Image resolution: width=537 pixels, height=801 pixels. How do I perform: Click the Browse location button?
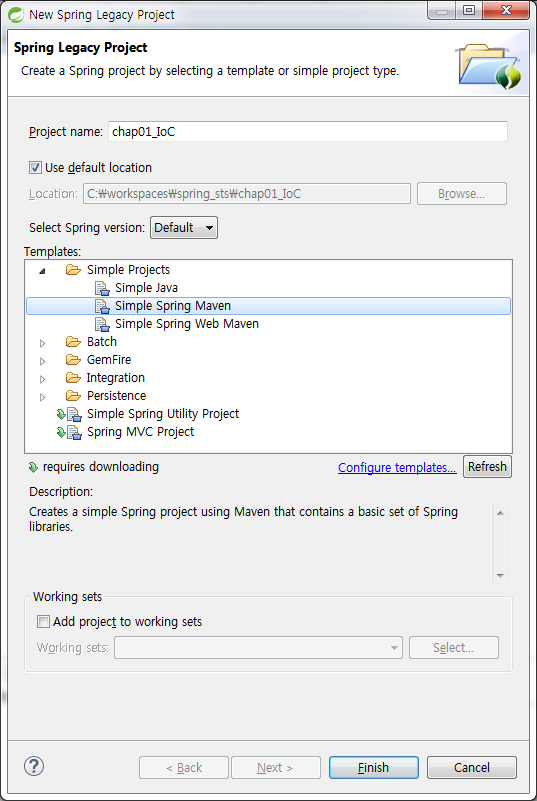tap(462, 194)
